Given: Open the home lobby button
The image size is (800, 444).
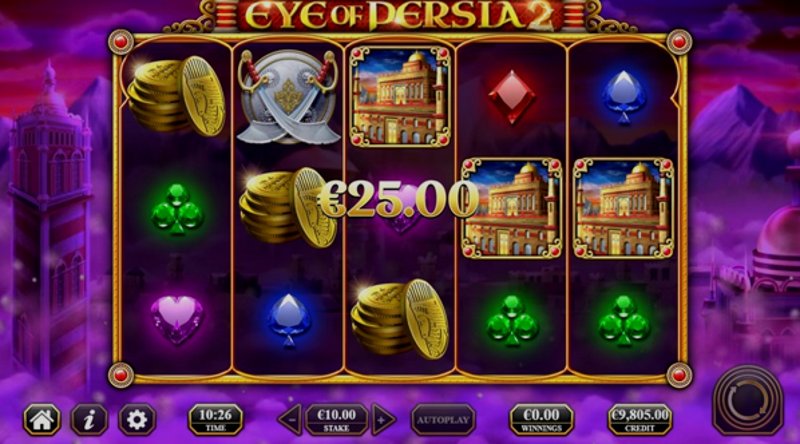Looking at the screenshot, I should click(x=42, y=420).
